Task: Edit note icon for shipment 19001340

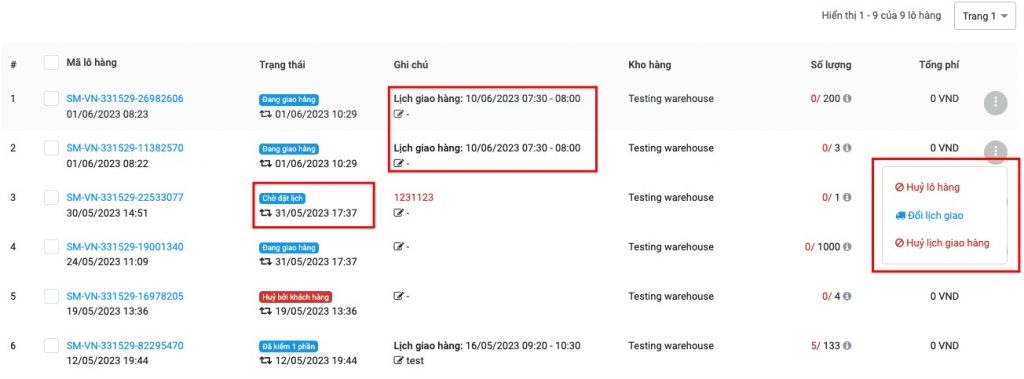Action: pos(398,247)
